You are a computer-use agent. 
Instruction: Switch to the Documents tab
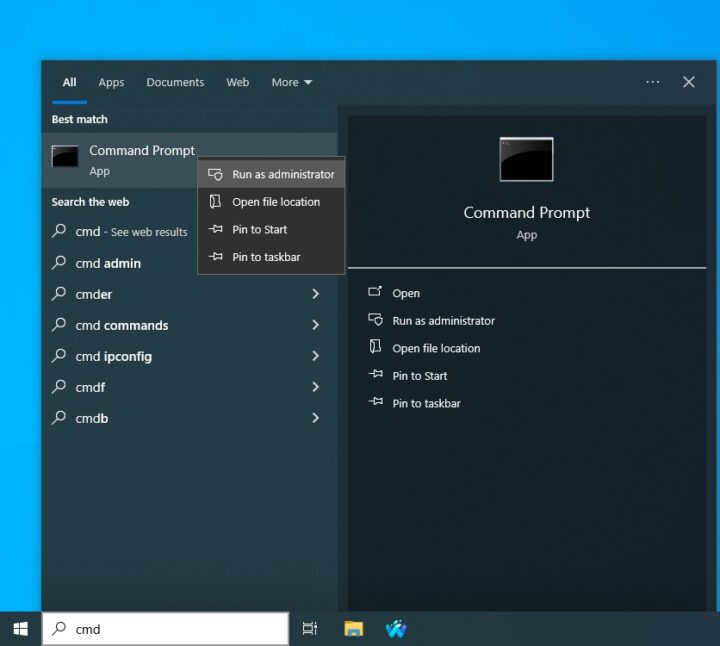(x=175, y=82)
